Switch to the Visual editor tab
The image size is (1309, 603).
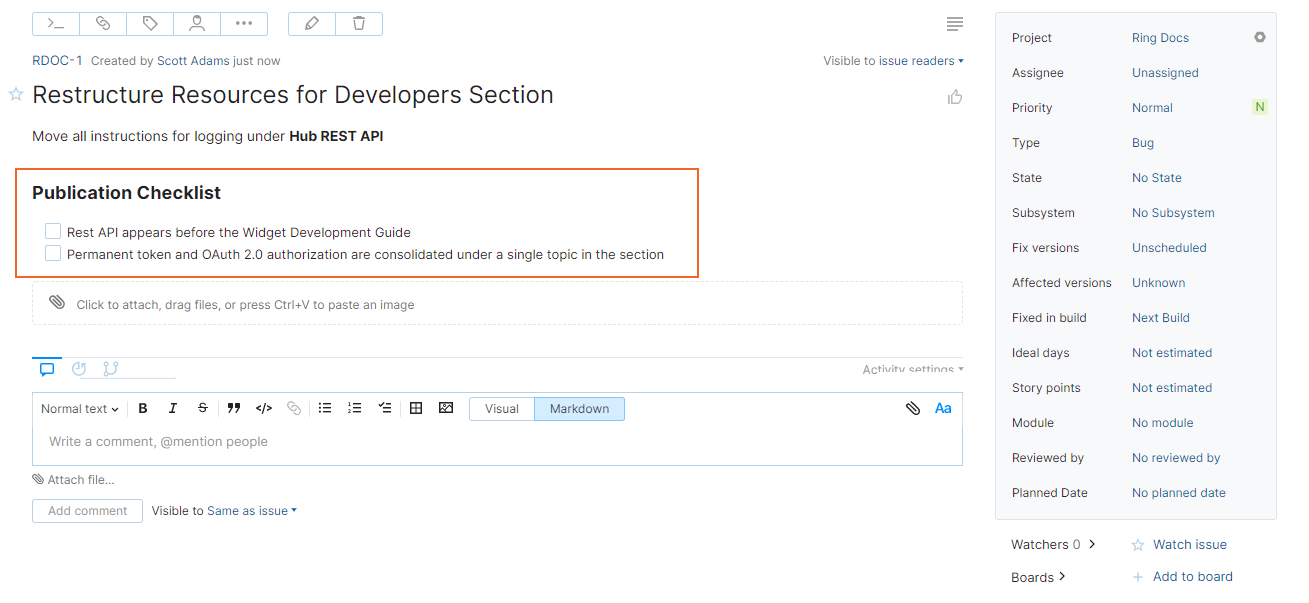point(501,408)
